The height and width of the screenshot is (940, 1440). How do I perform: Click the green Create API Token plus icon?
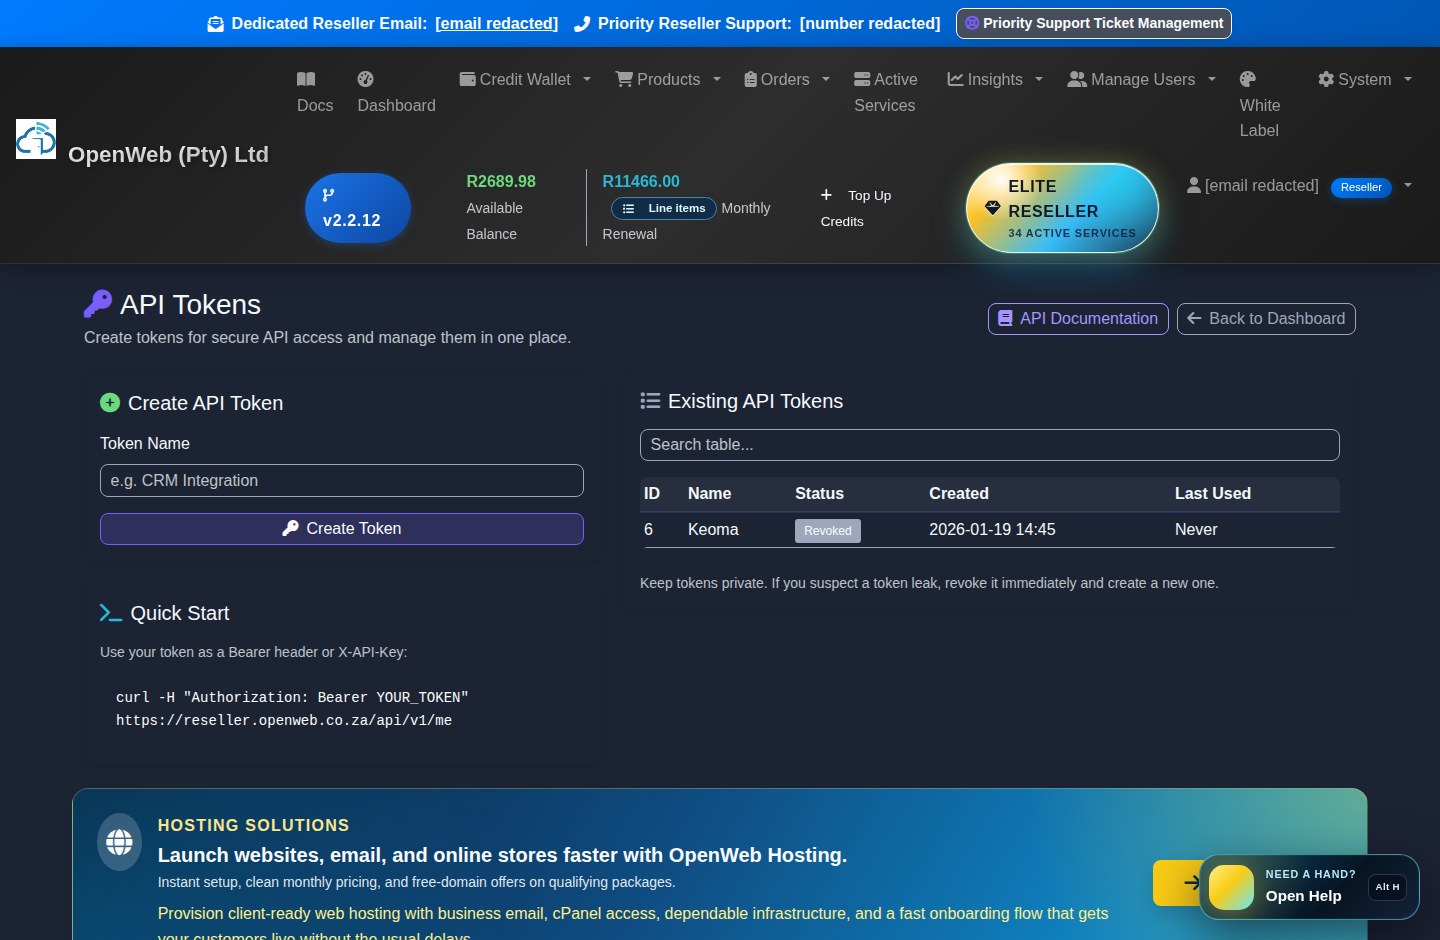pyautogui.click(x=110, y=403)
